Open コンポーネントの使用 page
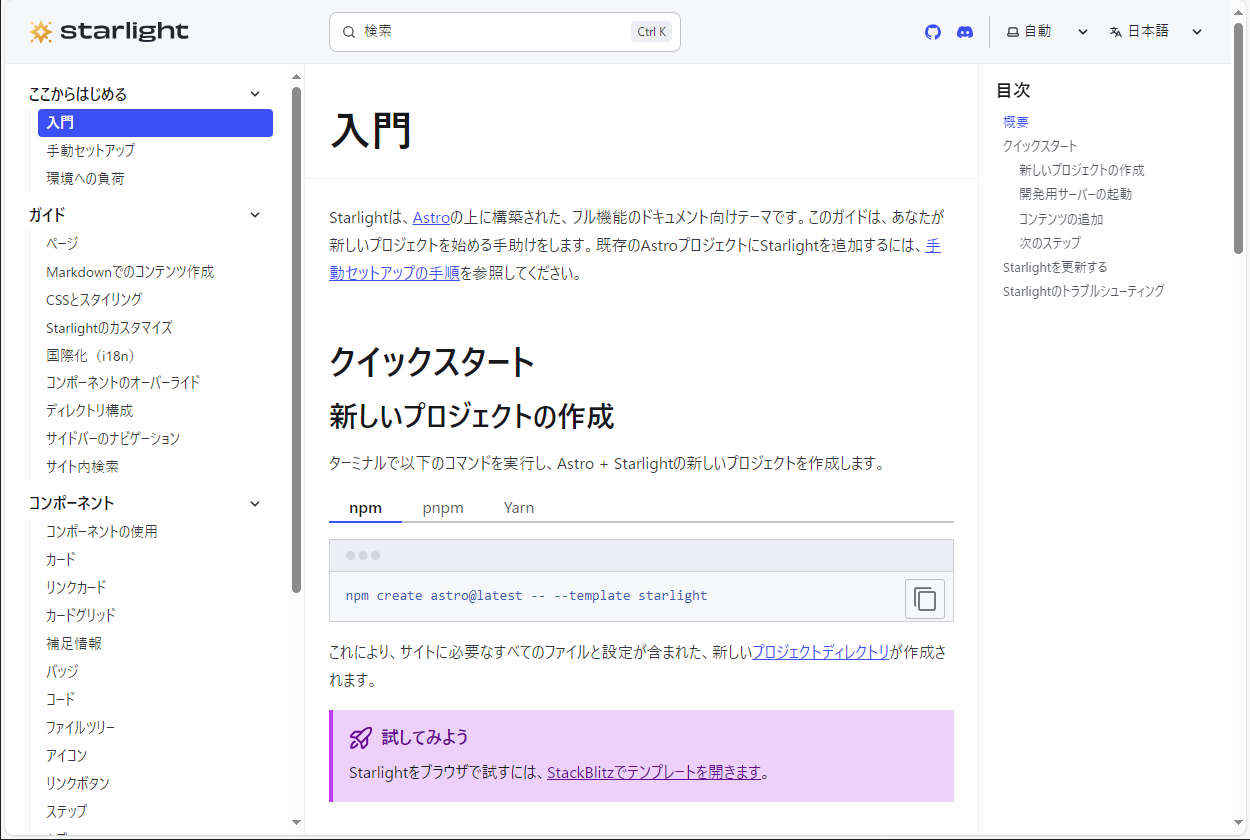1250x840 pixels. tap(101, 532)
